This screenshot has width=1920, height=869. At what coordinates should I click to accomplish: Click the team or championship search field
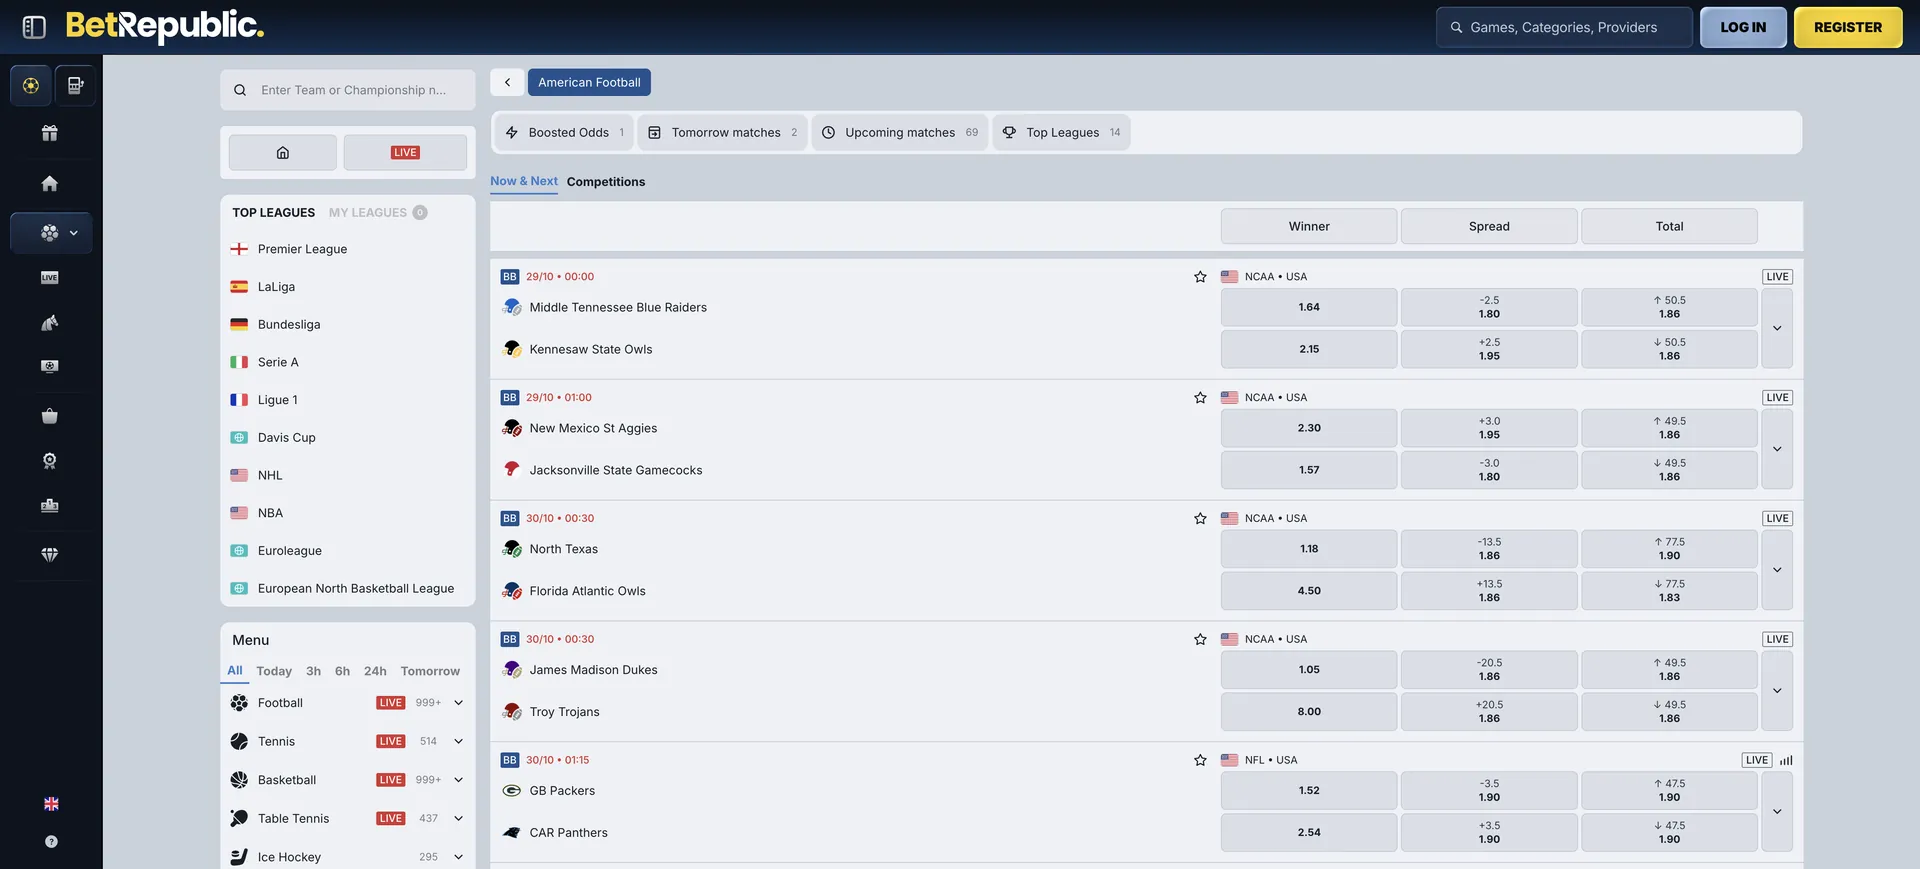point(348,90)
